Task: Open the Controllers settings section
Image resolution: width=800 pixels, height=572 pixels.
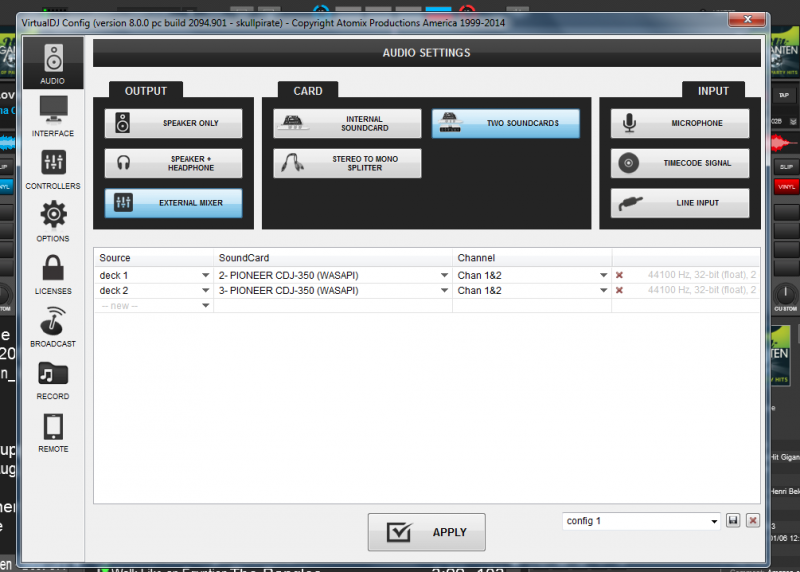Action: tap(53, 170)
